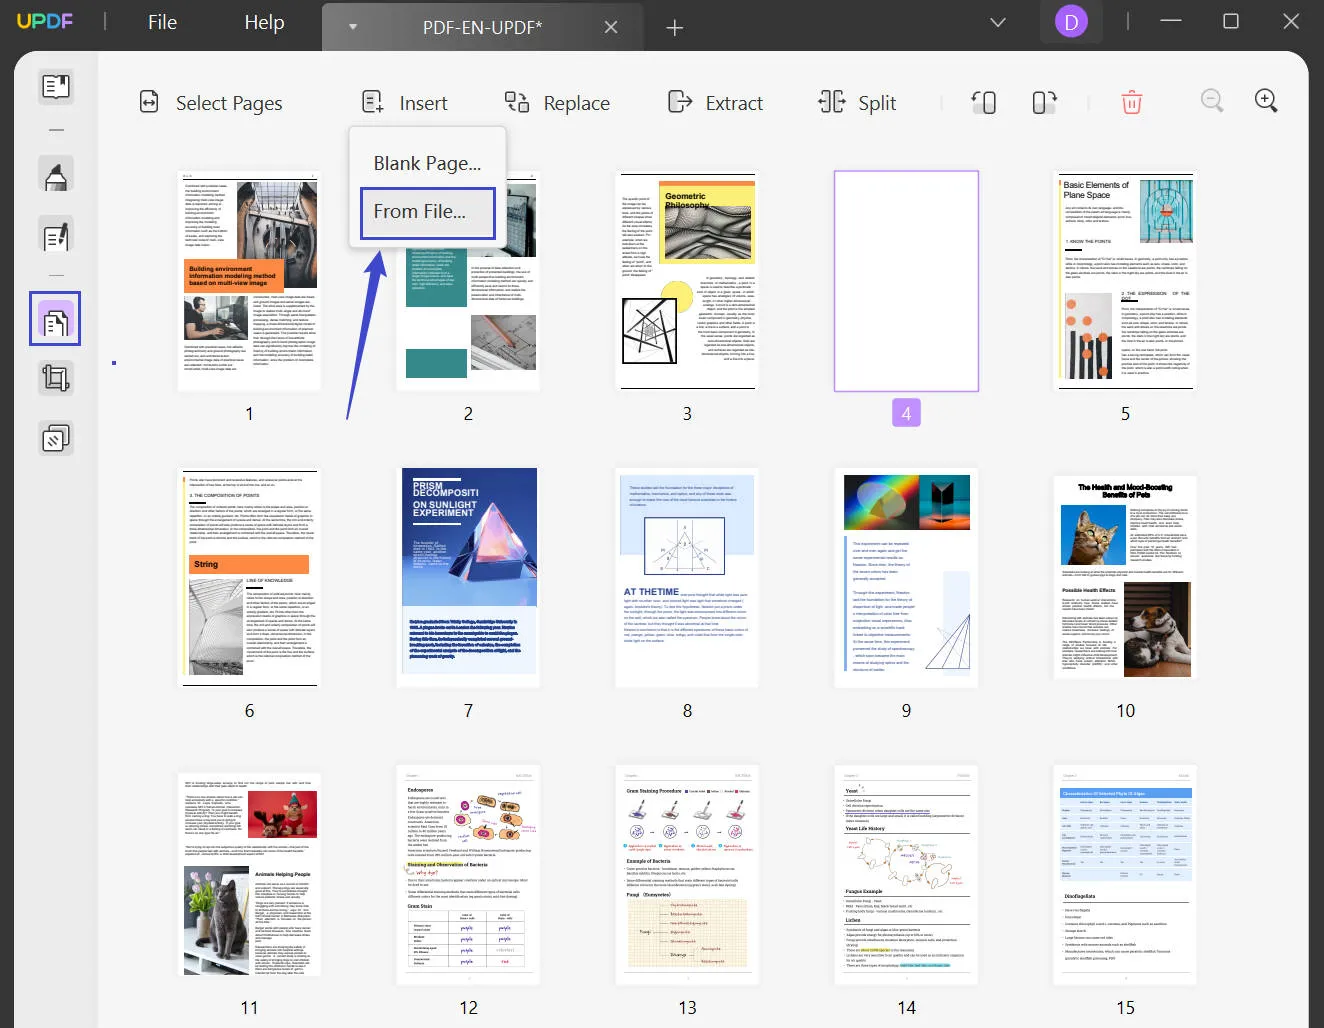
Task: Rotate page clockwise
Action: click(1043, 102)
